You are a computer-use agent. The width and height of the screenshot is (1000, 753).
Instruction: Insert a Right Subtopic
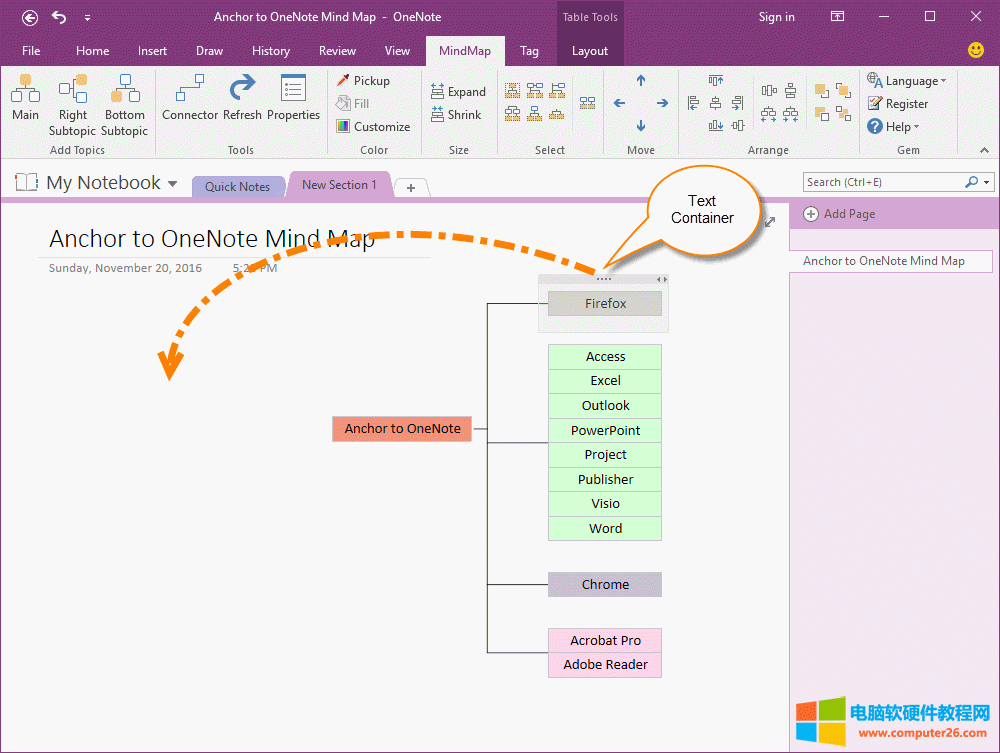pyautogui.click(x=73, y=105)
